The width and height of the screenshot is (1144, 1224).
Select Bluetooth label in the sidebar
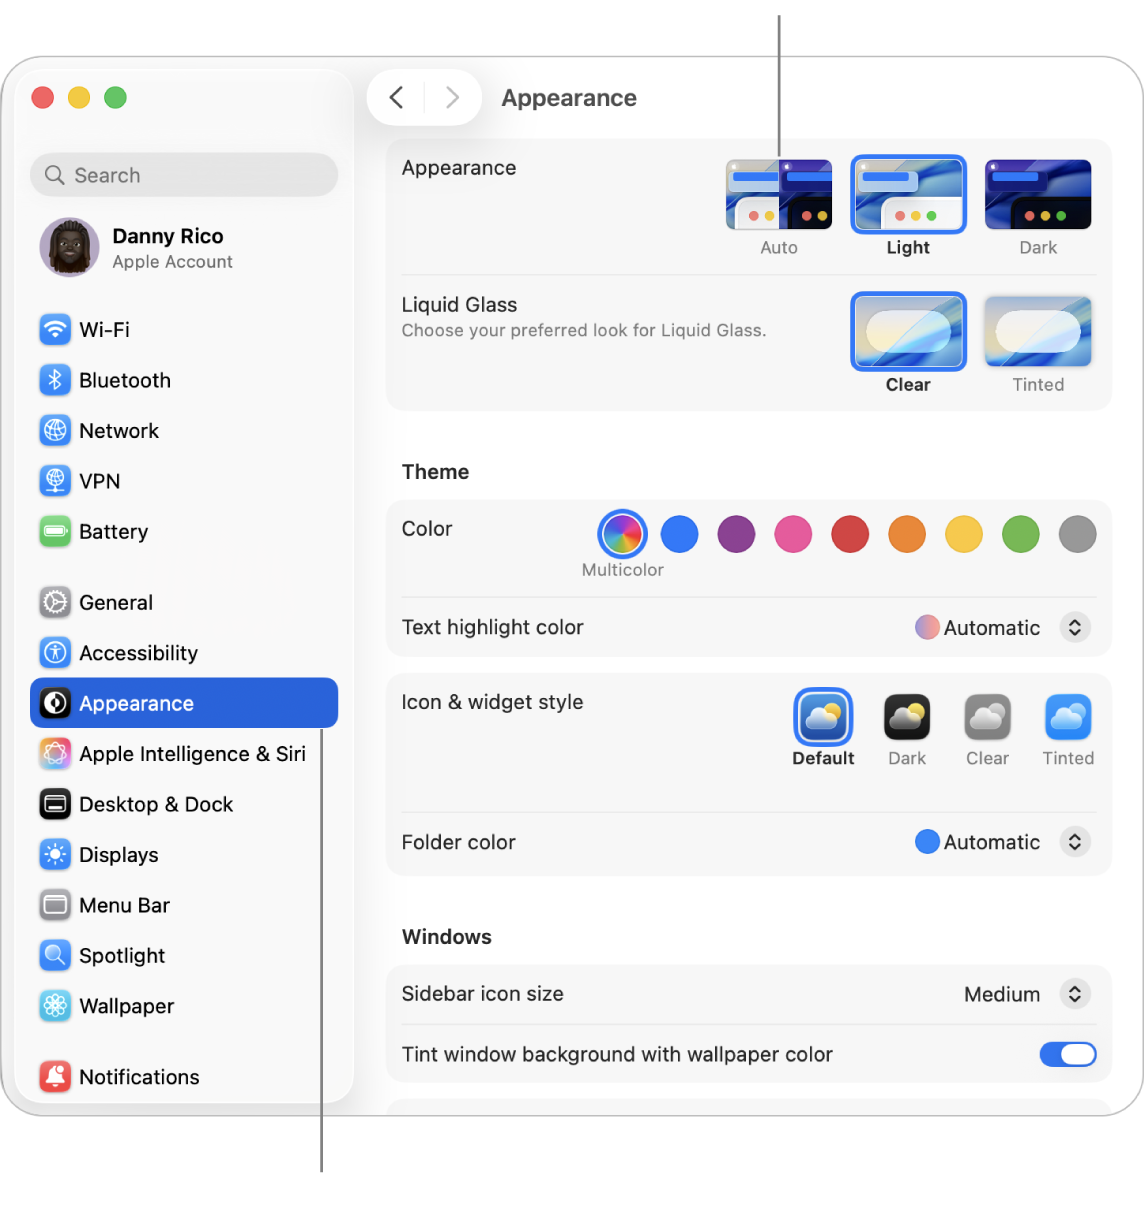point(125,380)
